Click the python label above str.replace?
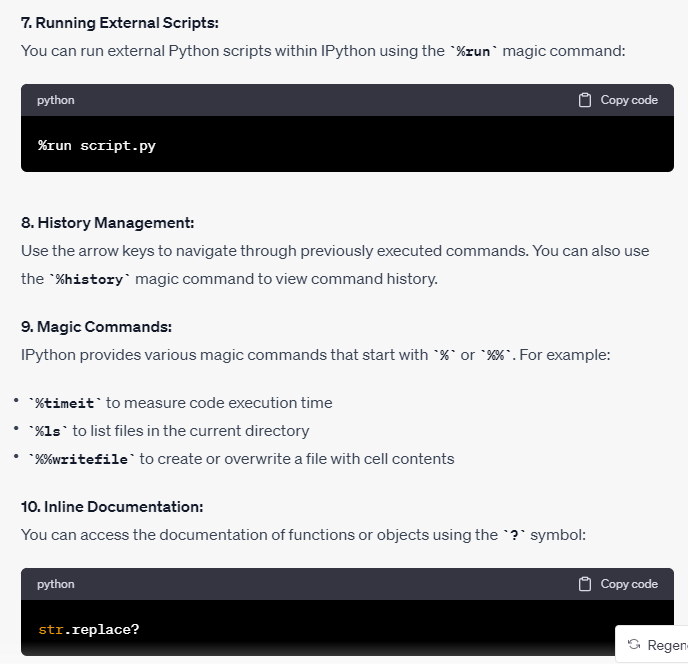The width and height of the screenshot is (688, 664). tap(56, 584)
